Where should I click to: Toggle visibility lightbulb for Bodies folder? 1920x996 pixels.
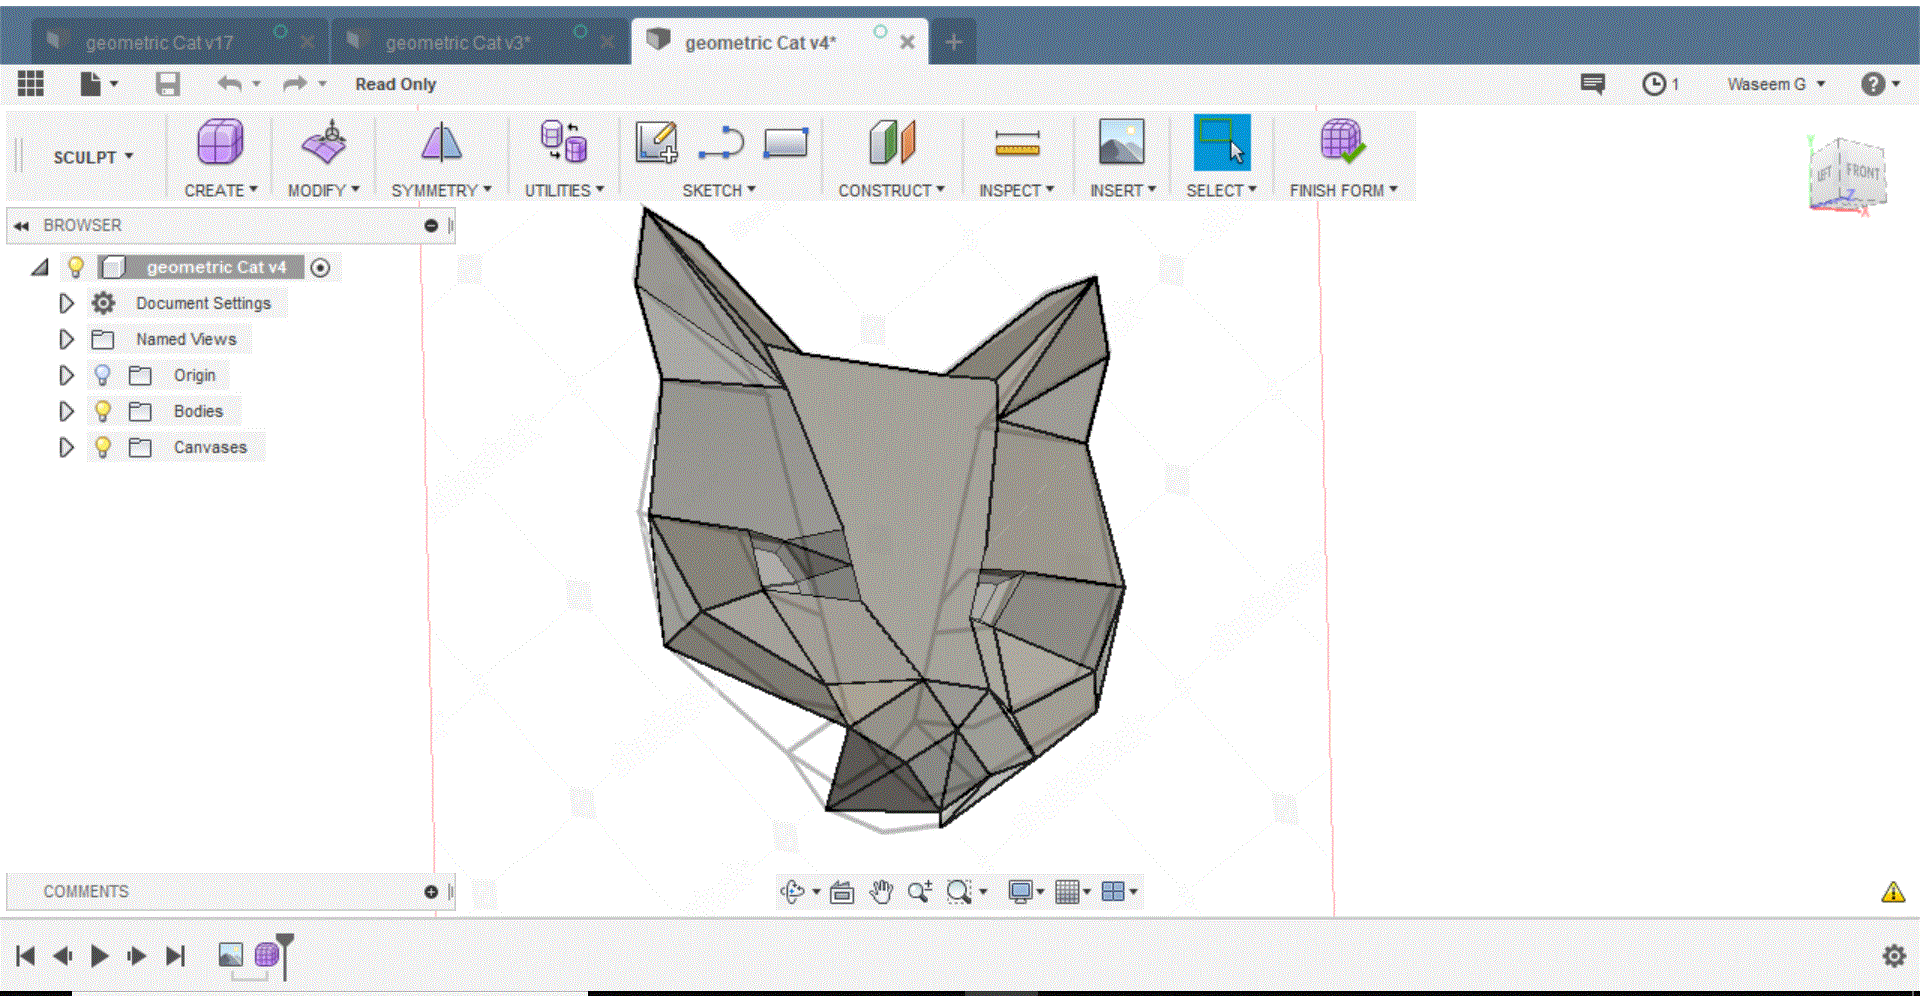click(103, 411)
